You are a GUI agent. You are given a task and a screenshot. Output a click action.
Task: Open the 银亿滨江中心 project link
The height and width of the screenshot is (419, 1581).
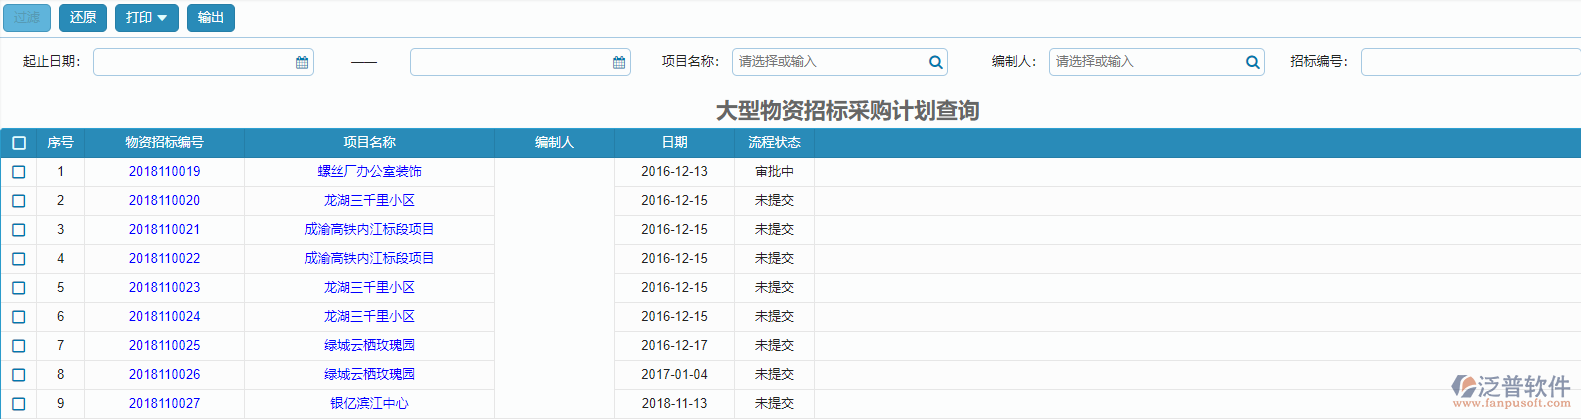click(369, 404)
